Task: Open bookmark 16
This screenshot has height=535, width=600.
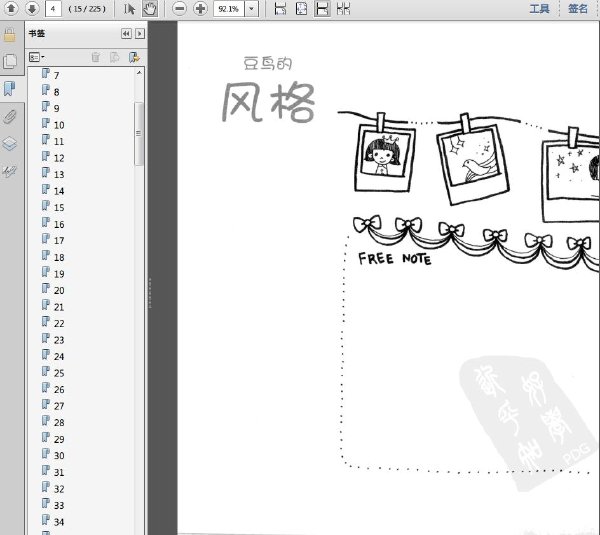Action: pos(59,224)
